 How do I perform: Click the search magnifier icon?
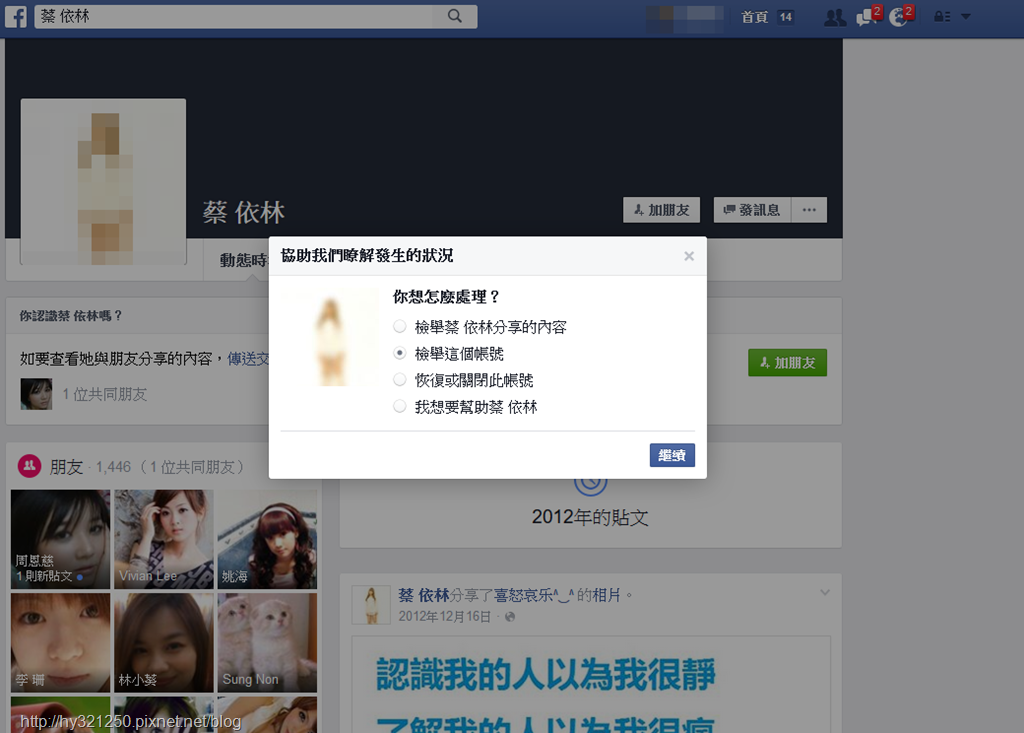pyautogui.click(x=455, y=16)
